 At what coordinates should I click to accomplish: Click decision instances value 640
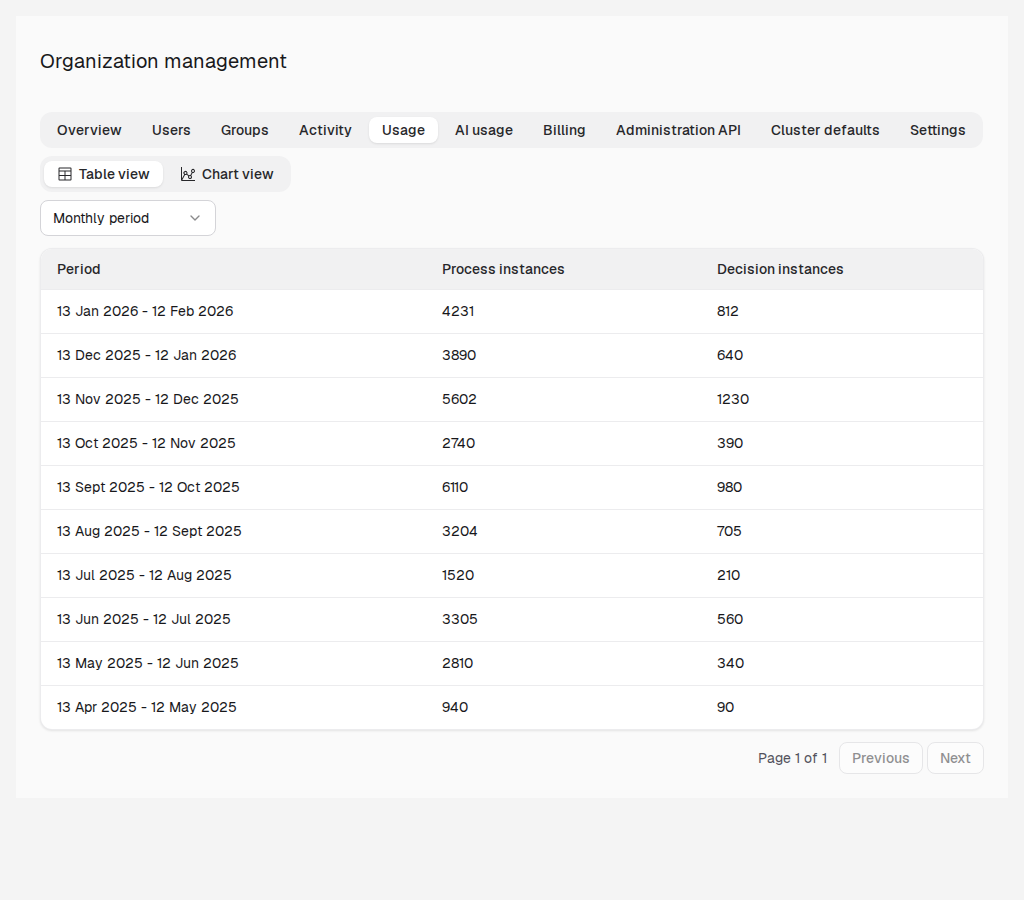tap(729, 355)
